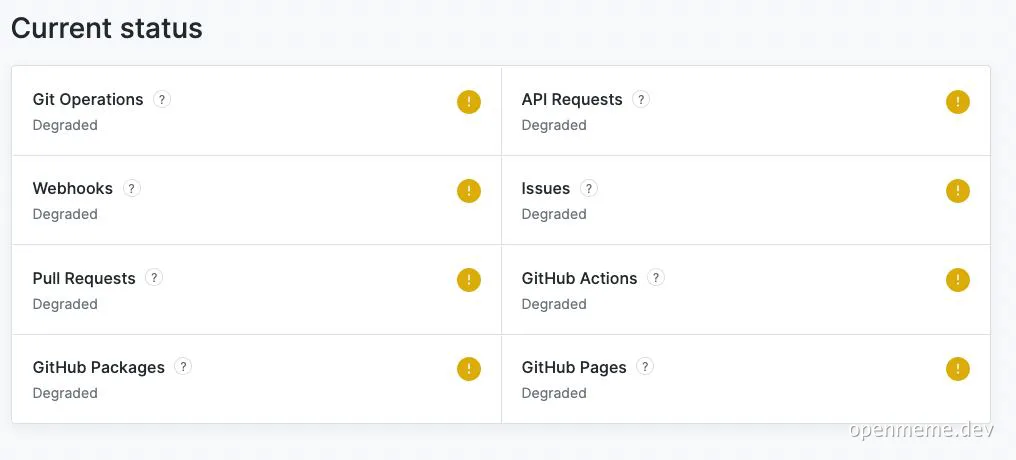Screen dimensions: 1016x460
Task: Click the yellow warning icon for Git Operations
Action: 468,102
